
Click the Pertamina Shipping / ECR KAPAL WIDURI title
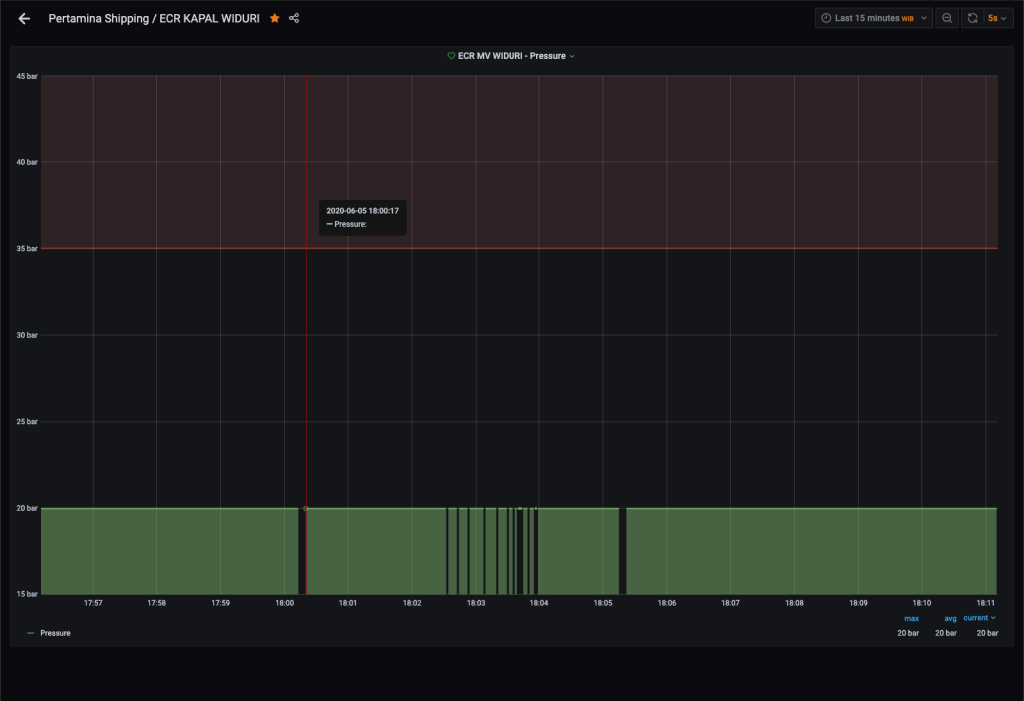154,19
